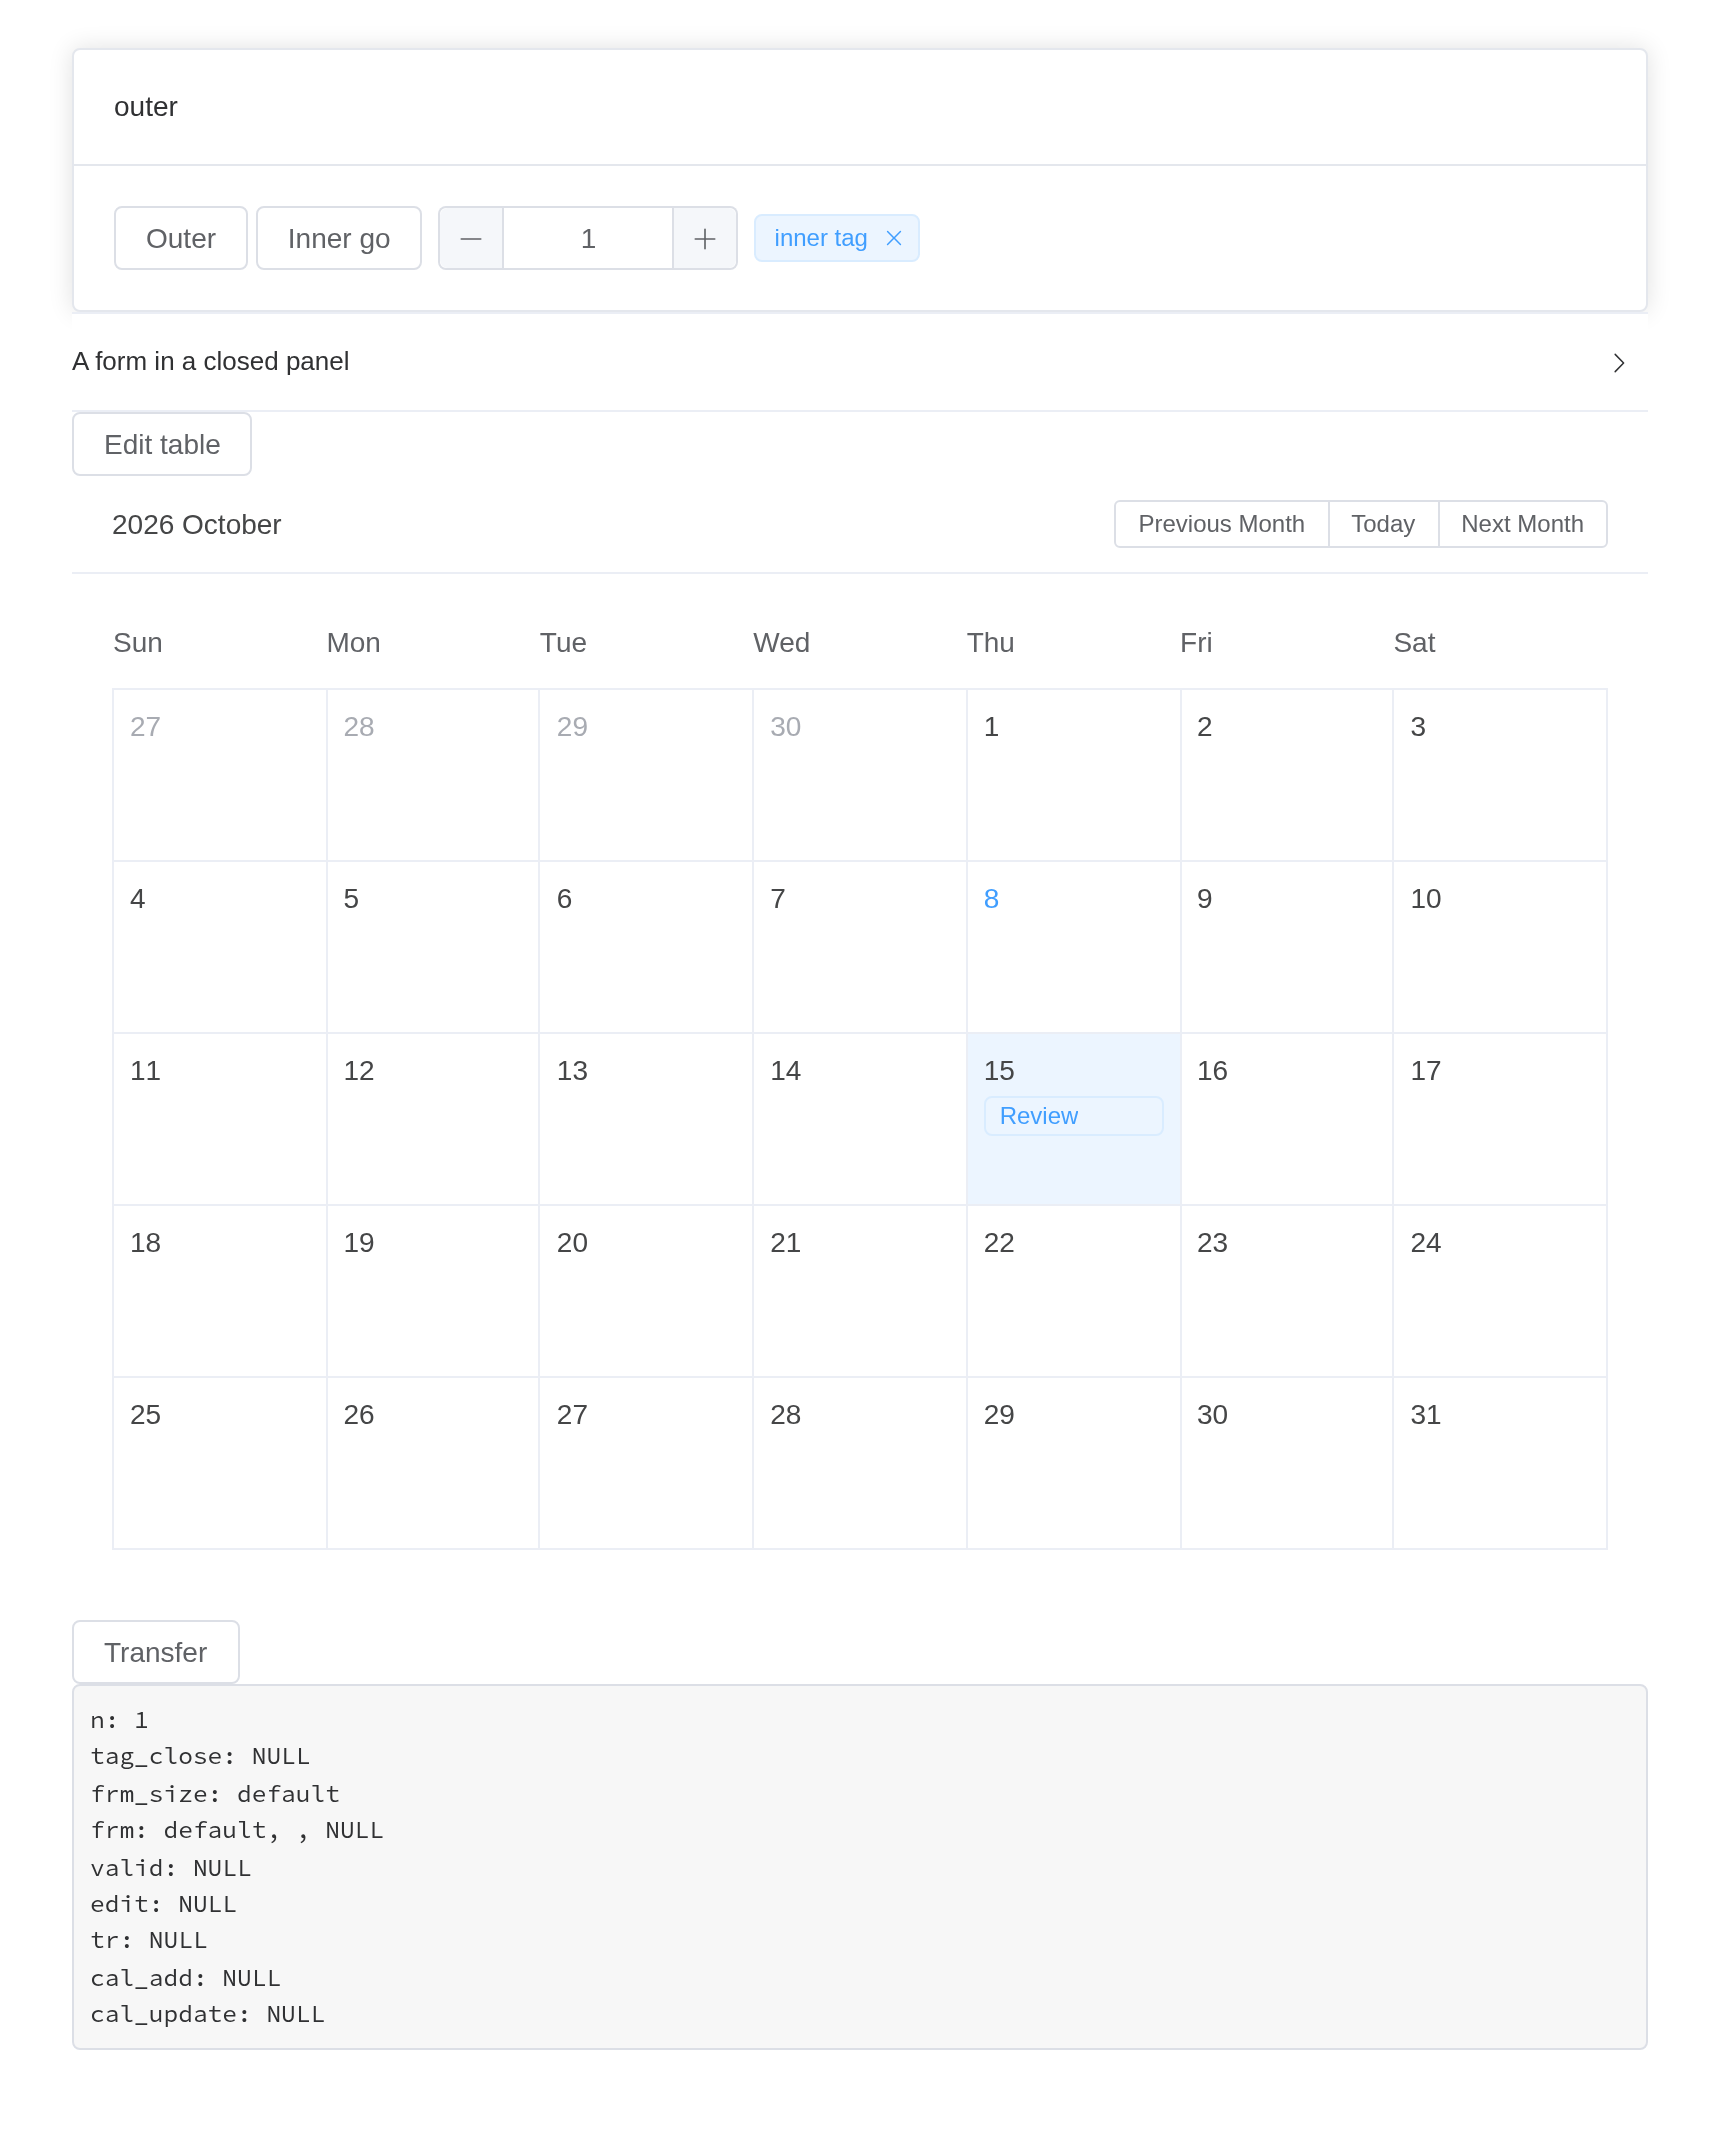Remove the inner tag via its X
Image resolution: width=1720 pixels, height=2130 pixels.
coord(894,238)
